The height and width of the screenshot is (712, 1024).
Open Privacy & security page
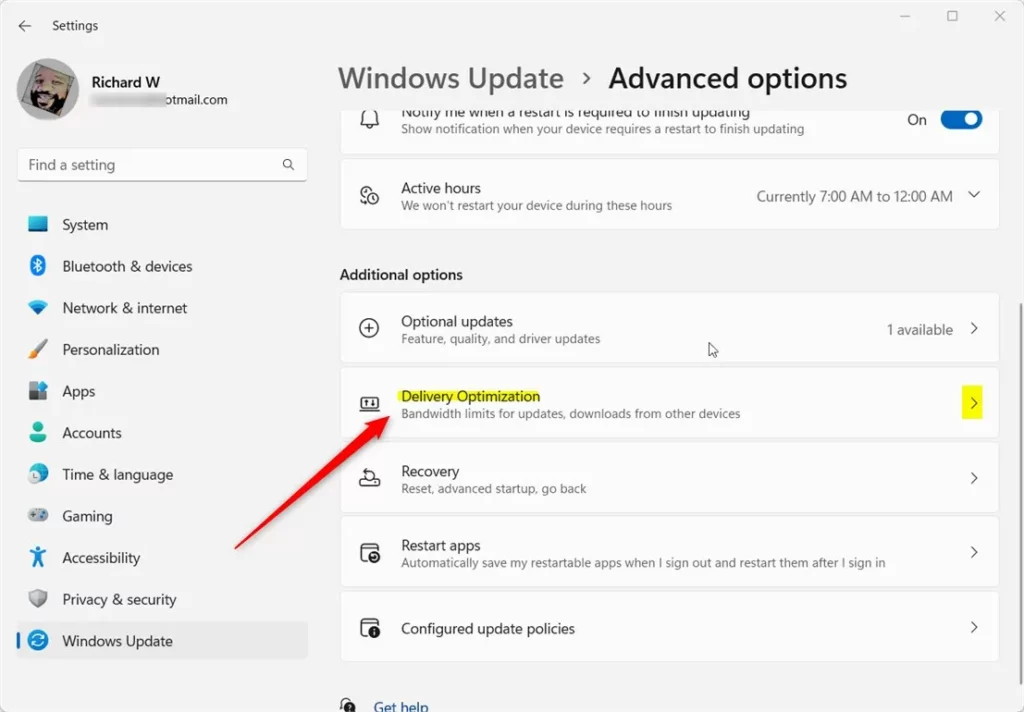tap(162, 599)
